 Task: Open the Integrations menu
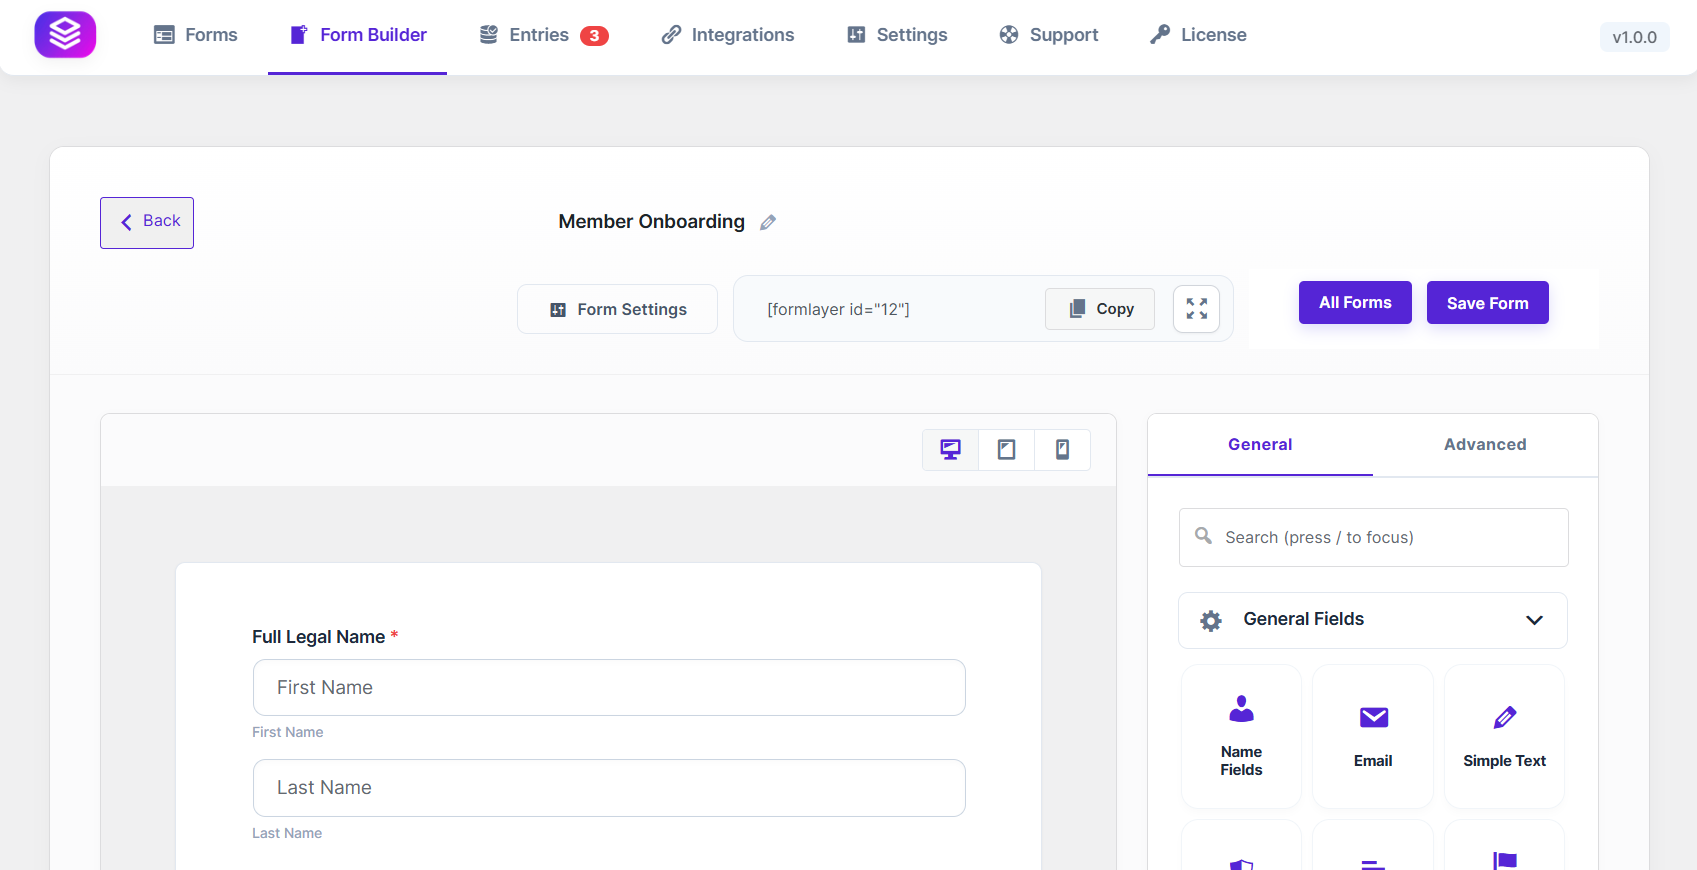coord(728,35)
